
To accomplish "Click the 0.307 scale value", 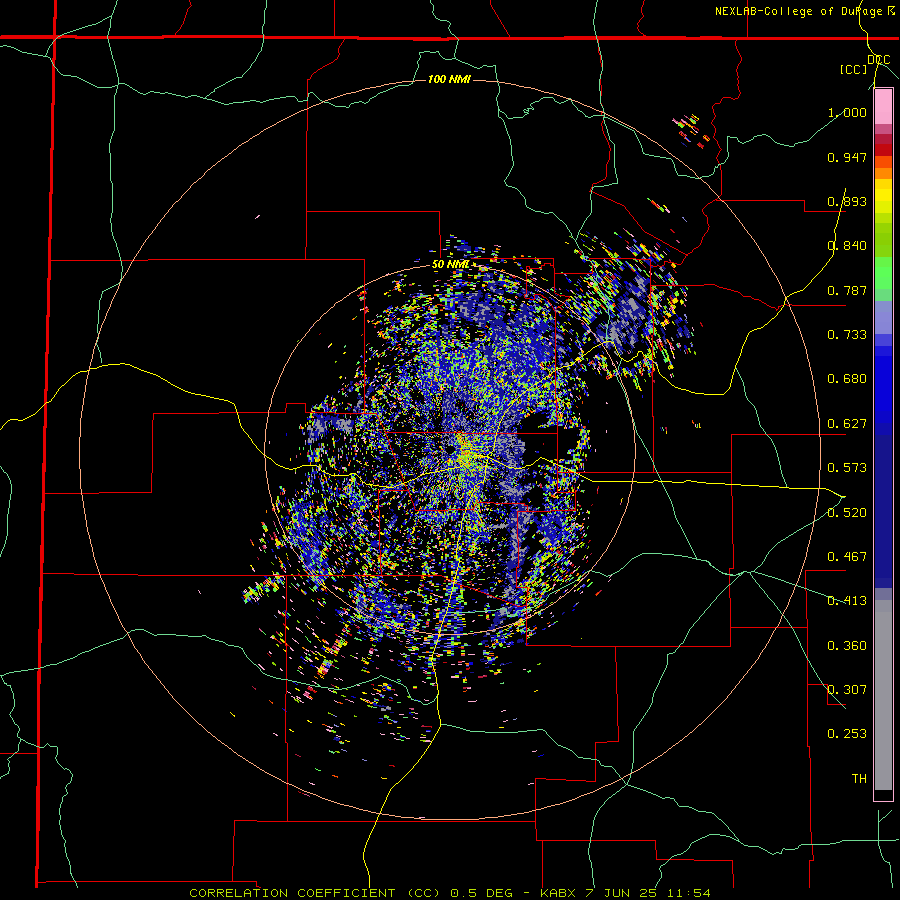I will (847, 690).
